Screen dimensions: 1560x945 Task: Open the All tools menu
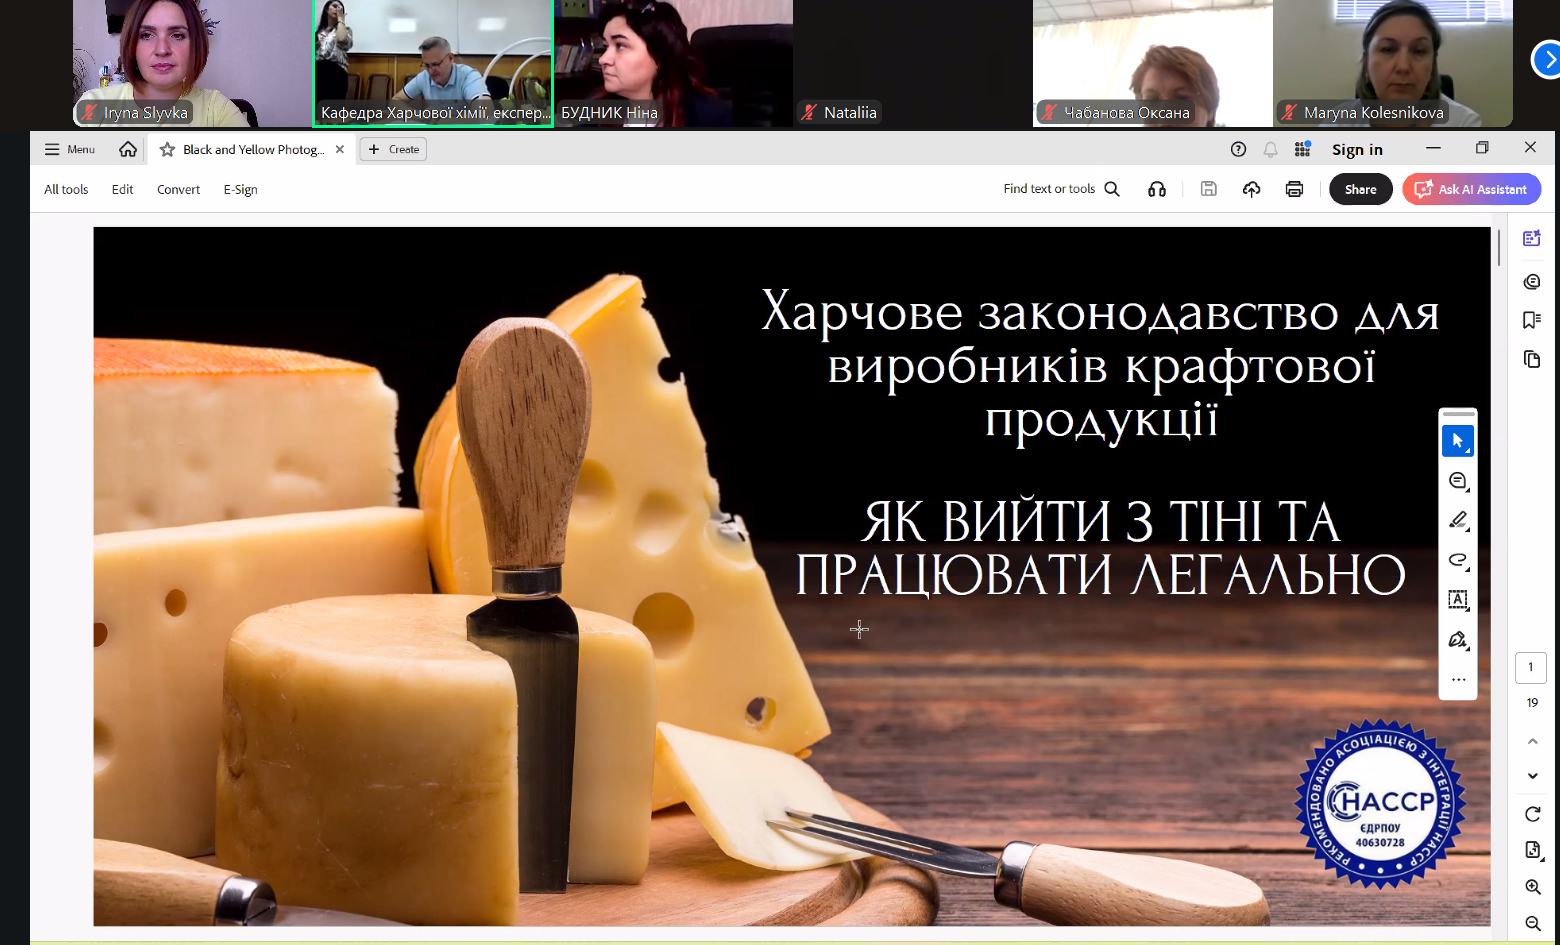pyautogui.click(x=66, y=189)
